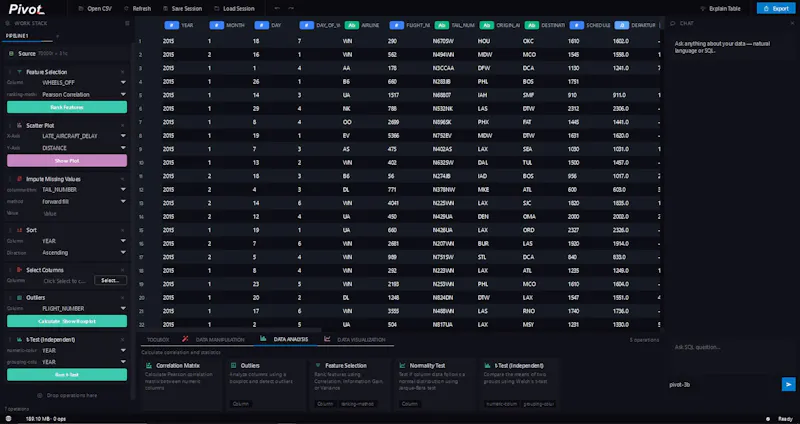Click the Impute Missing Values step icon
The width and height of the screenshot is (800, 424).
click(19, 179)
